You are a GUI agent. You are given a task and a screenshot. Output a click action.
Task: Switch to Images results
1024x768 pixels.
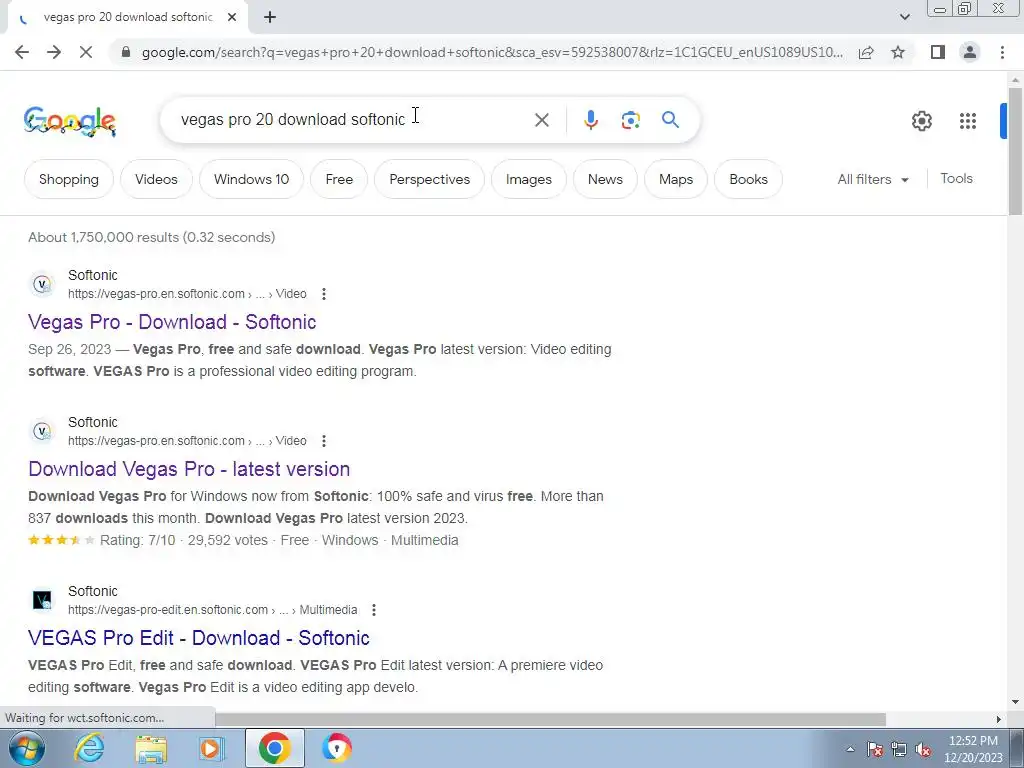pyautogui.click(x=528, y=179)
